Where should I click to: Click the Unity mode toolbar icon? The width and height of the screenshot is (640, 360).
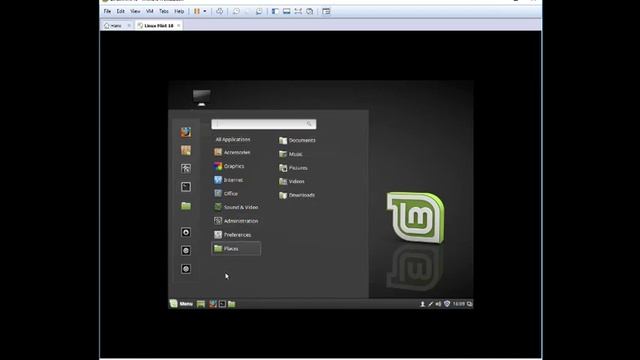tap(309, 11)
